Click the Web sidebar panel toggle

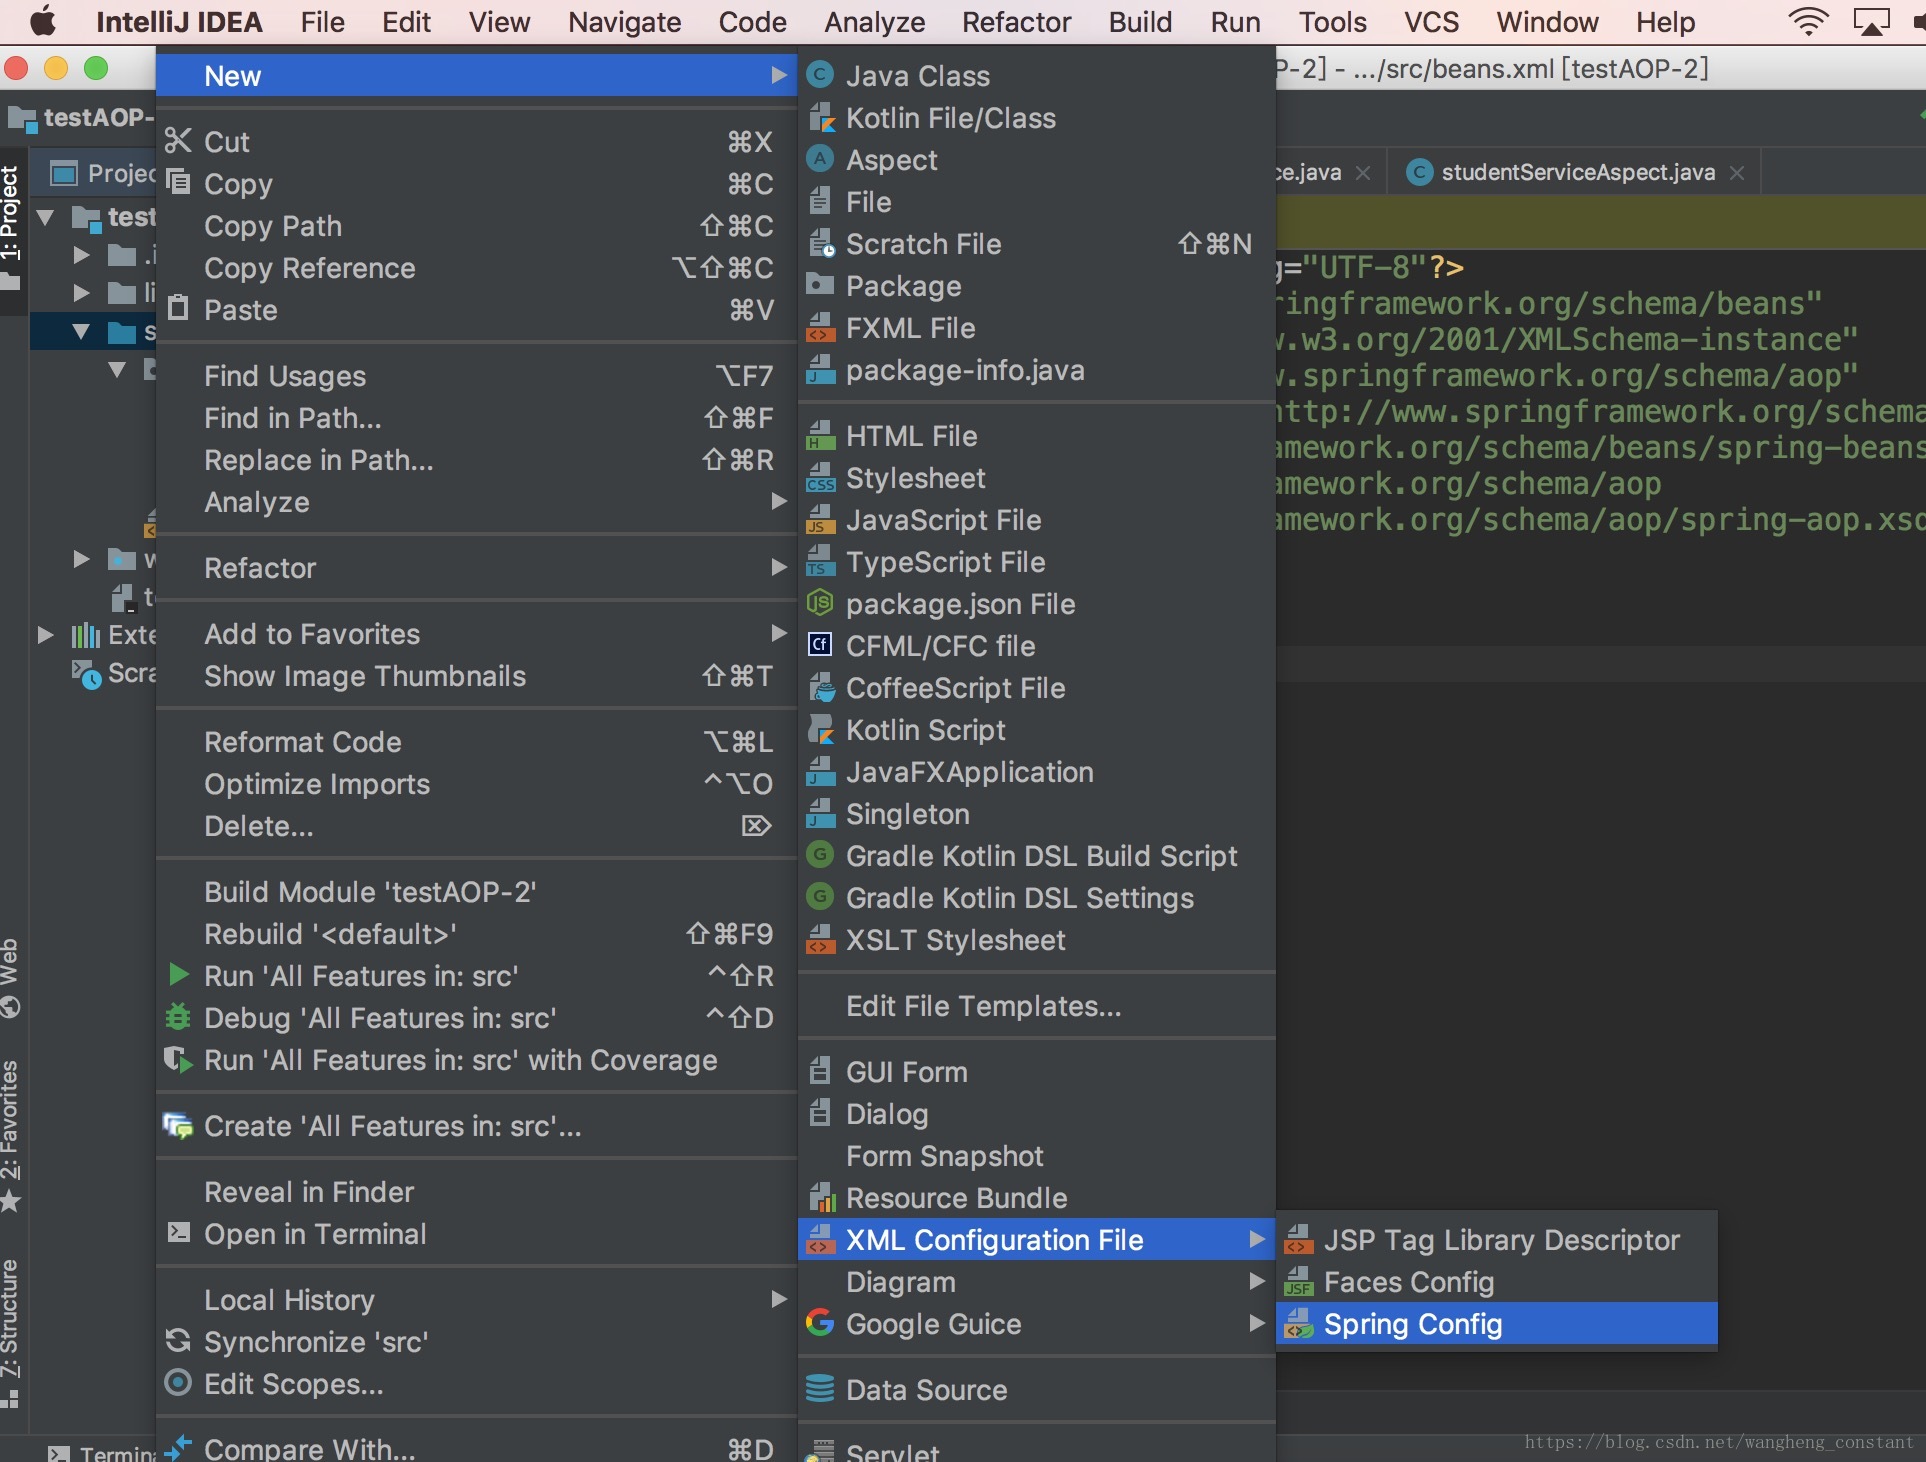[14, 969]
